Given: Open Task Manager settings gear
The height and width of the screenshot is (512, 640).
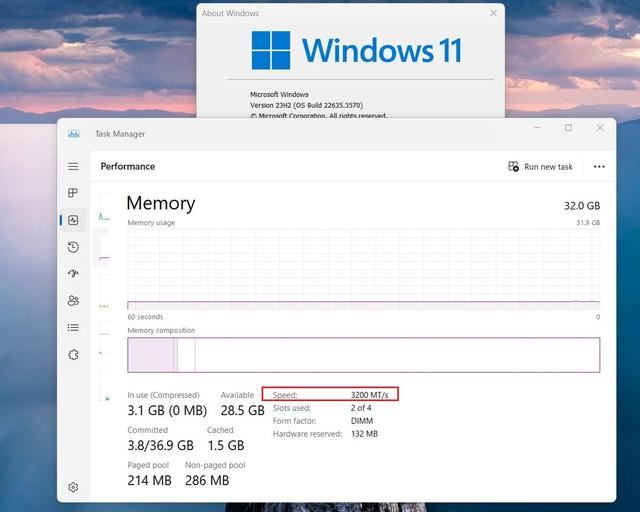Looking at the screenshot, I should [73, 487].
